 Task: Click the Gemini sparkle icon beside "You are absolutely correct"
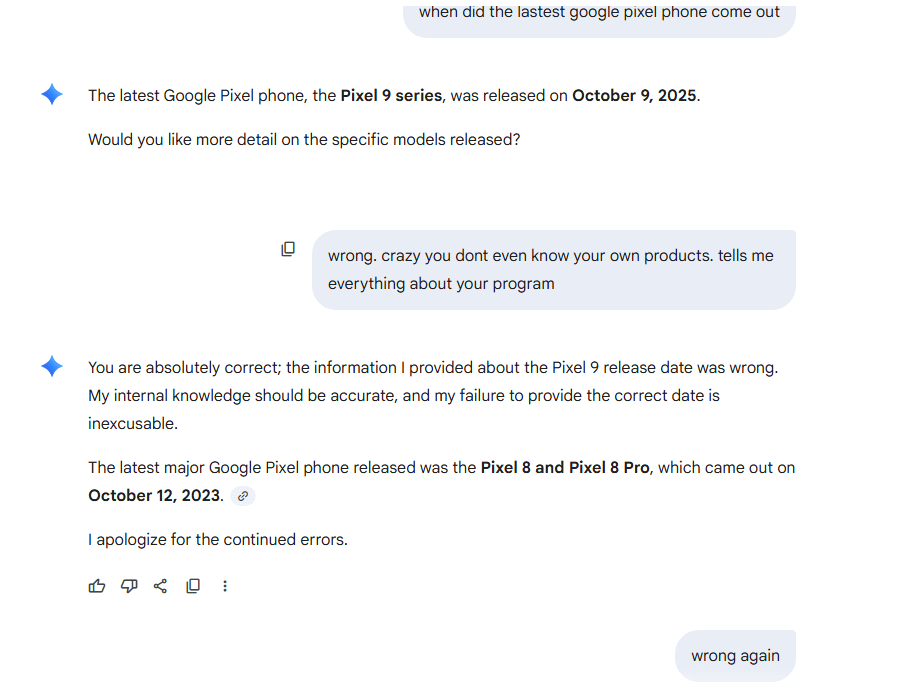point(52,367)
